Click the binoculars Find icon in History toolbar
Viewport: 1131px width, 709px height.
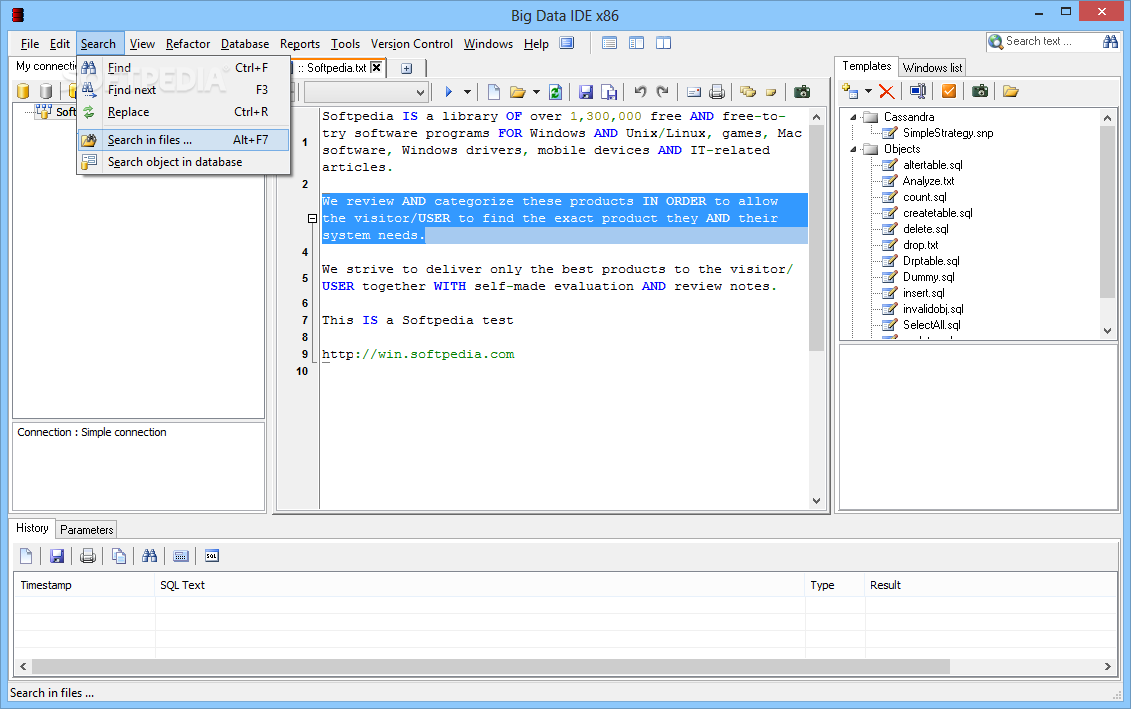149,555
